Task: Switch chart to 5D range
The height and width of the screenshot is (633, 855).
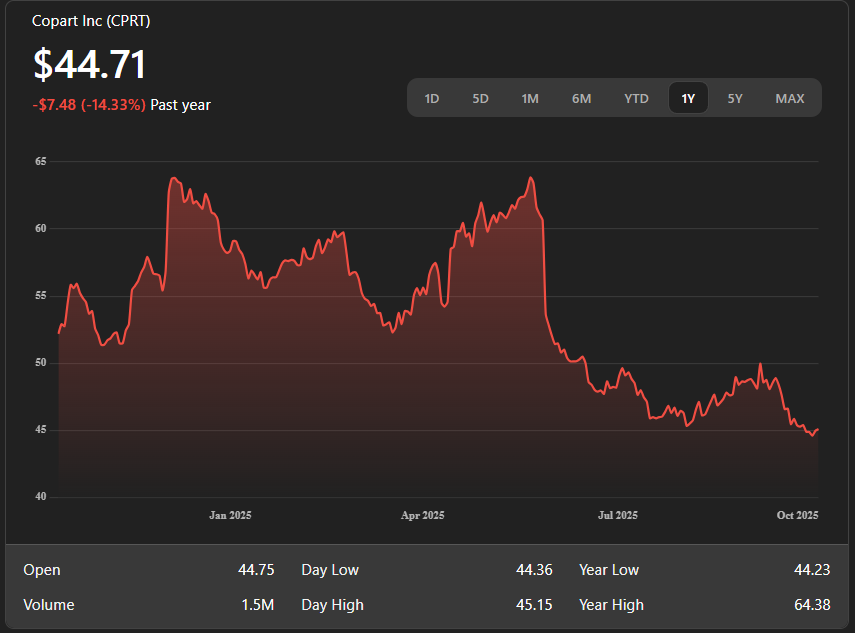Action: pyautogui.click(x=480, y=98)
